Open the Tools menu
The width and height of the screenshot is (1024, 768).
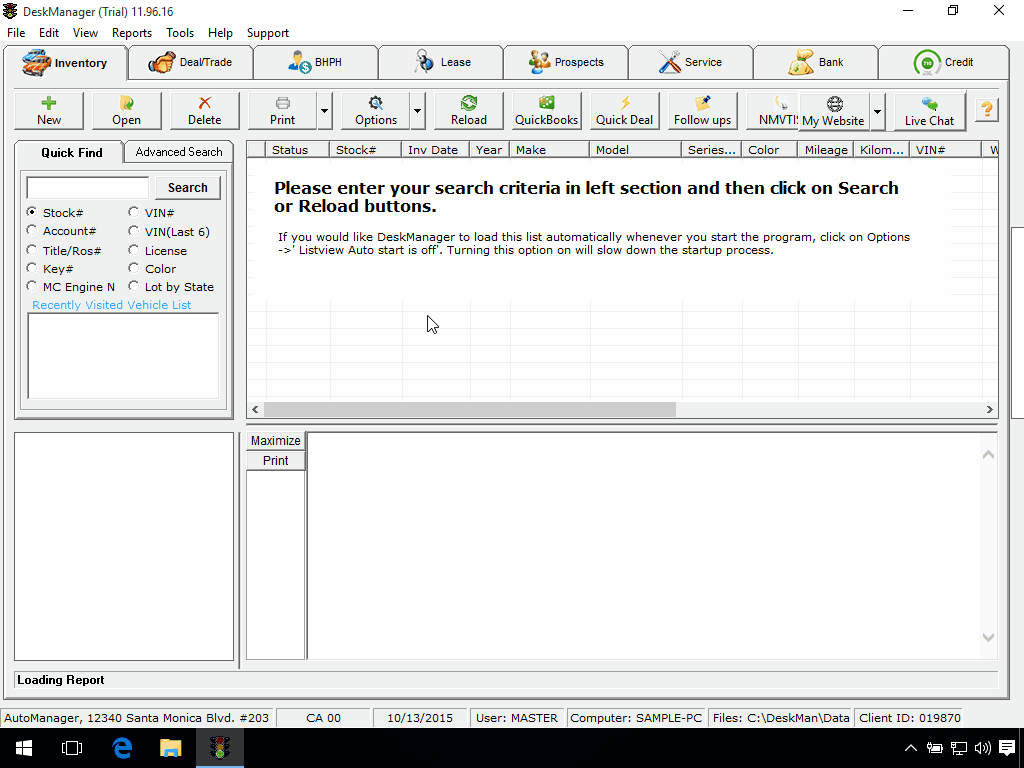(180, 33)
